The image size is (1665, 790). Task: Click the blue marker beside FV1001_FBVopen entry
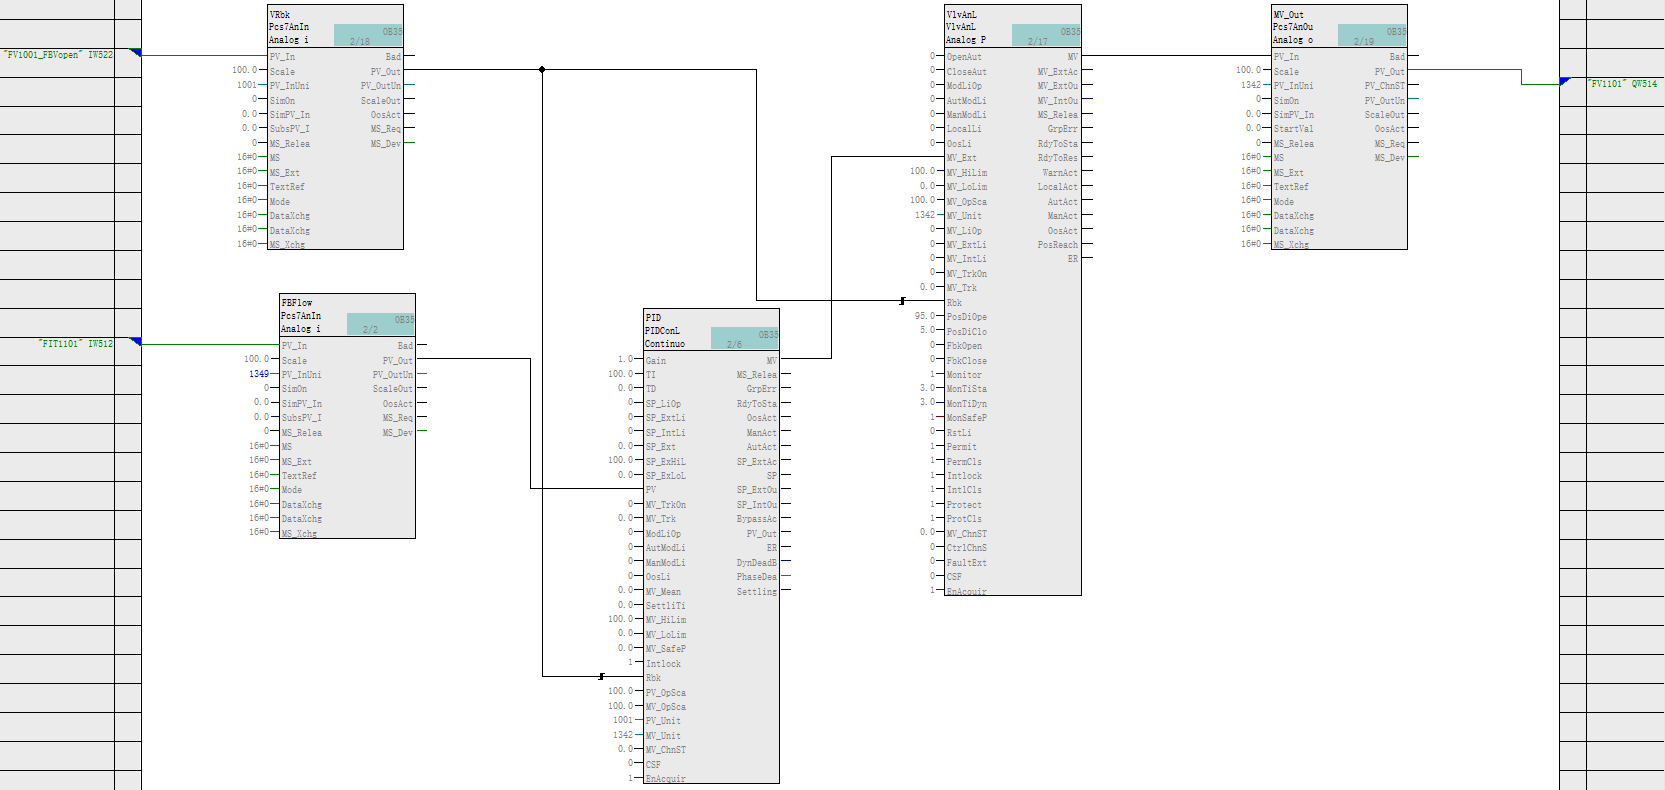coord(136,53)
